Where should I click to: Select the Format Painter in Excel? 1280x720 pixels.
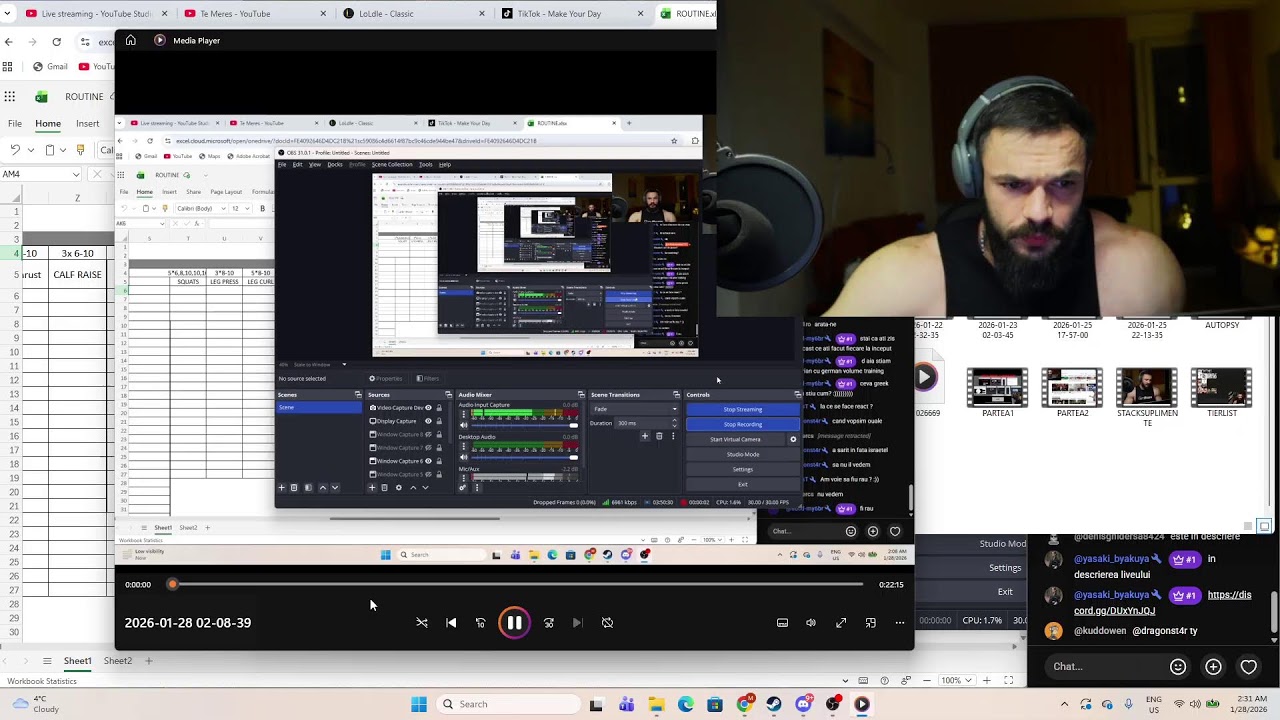tap(80, 150)
